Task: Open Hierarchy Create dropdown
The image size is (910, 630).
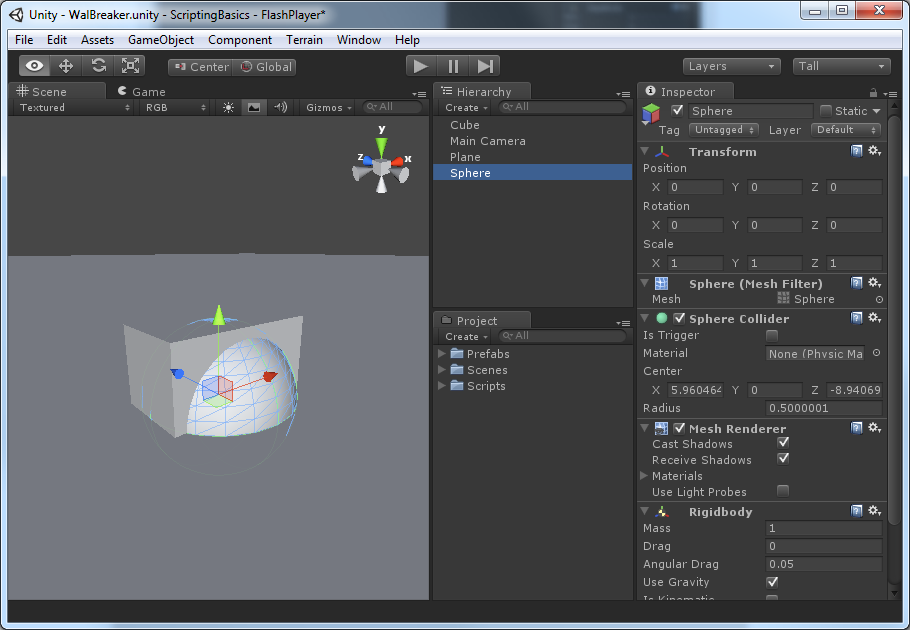Action: (466, 107)
